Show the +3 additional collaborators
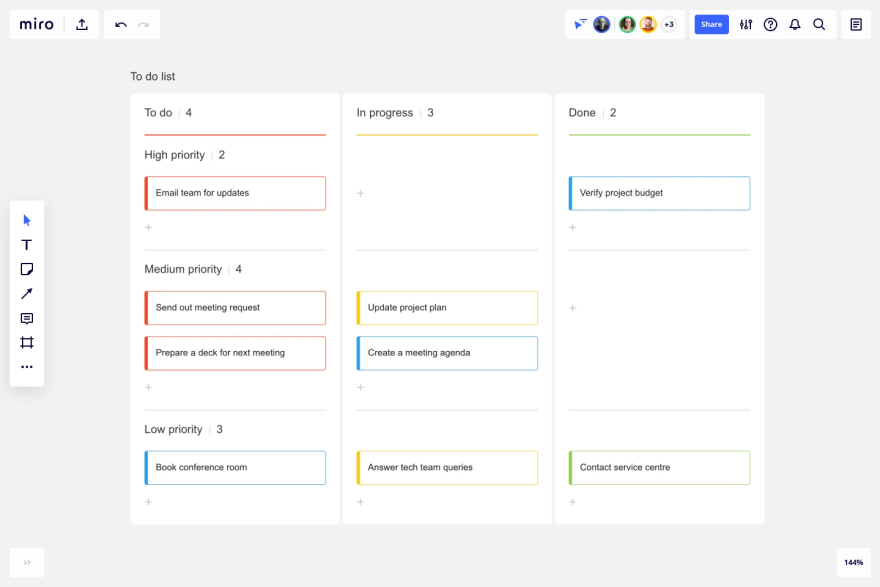The height and width of the screenshot is (587, 880). (669, 24)
